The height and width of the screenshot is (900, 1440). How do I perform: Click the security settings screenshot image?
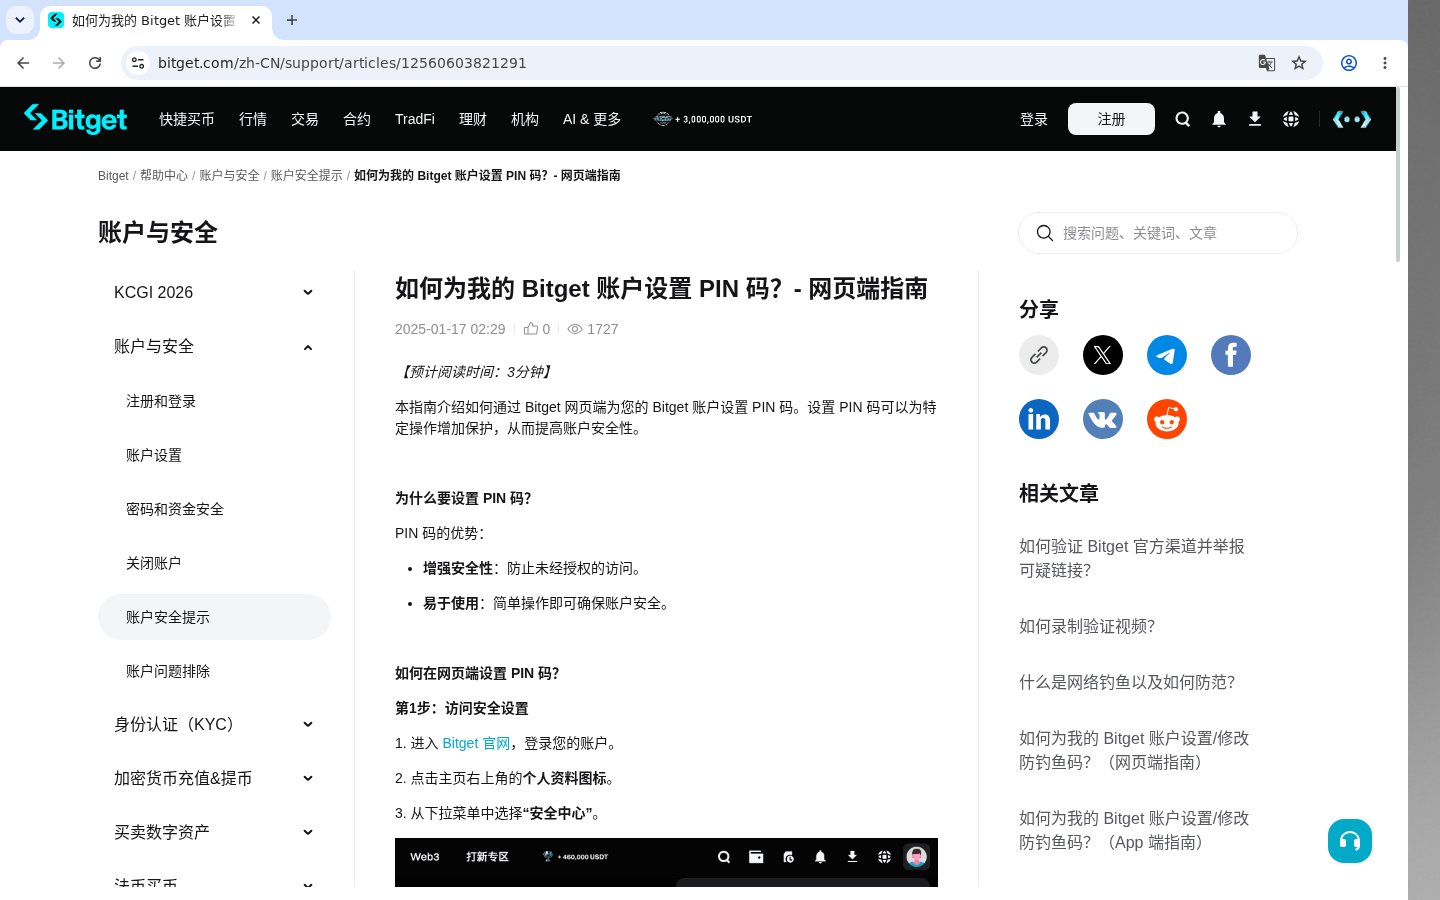pos(666,862)
